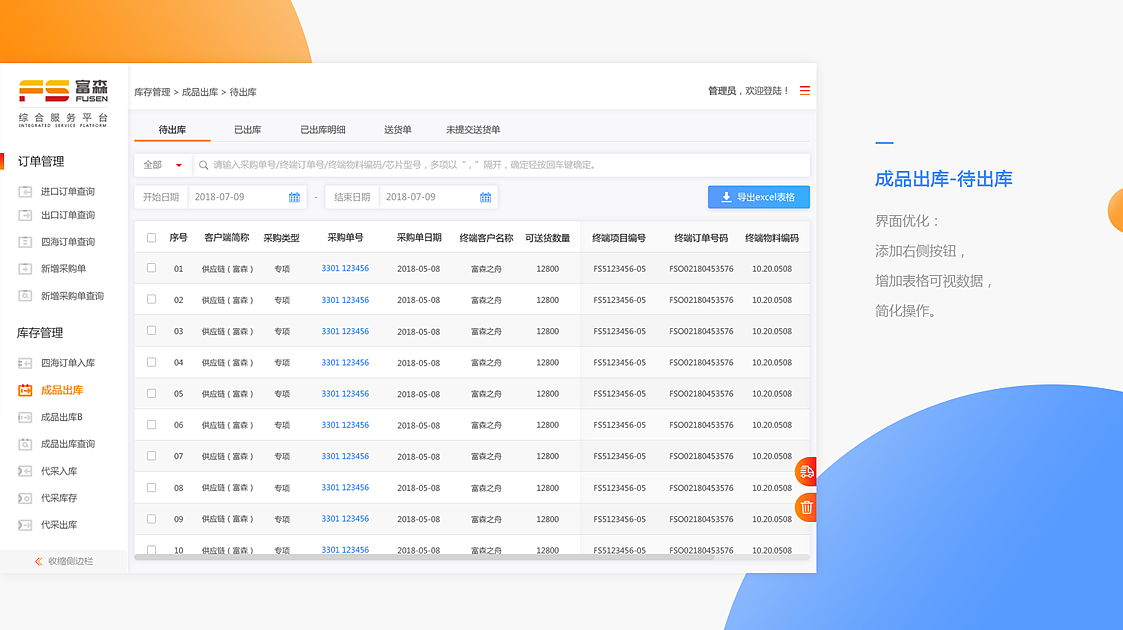Open purchase order link in row 03
Image resolution: width=1123 pixels, height=630 pixels.
[x=345, y=331]
